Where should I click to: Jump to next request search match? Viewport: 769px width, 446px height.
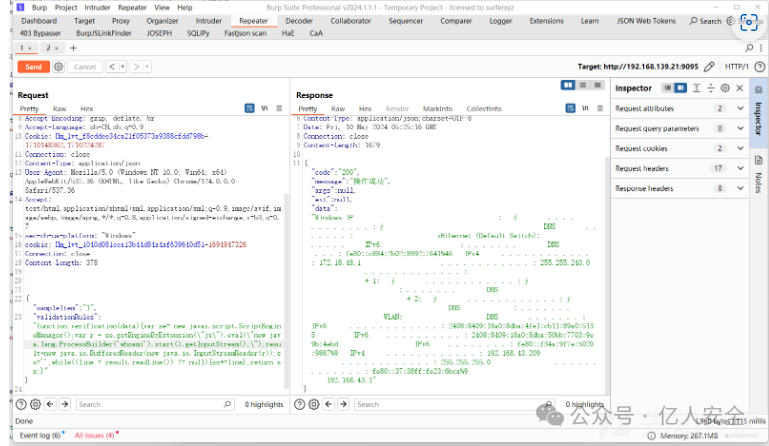[x=65, y=404]
